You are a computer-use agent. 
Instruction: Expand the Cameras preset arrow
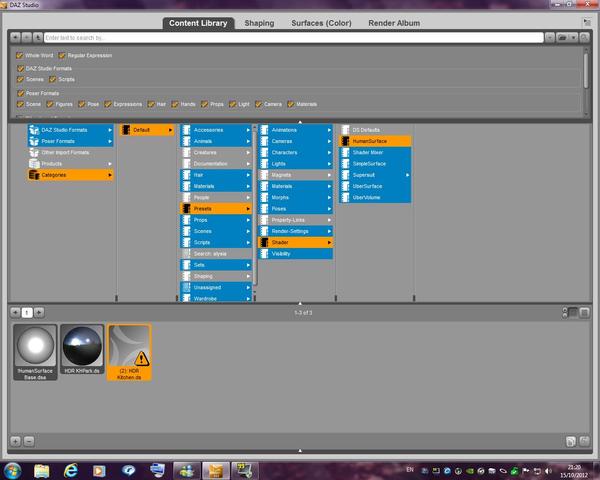329,141
